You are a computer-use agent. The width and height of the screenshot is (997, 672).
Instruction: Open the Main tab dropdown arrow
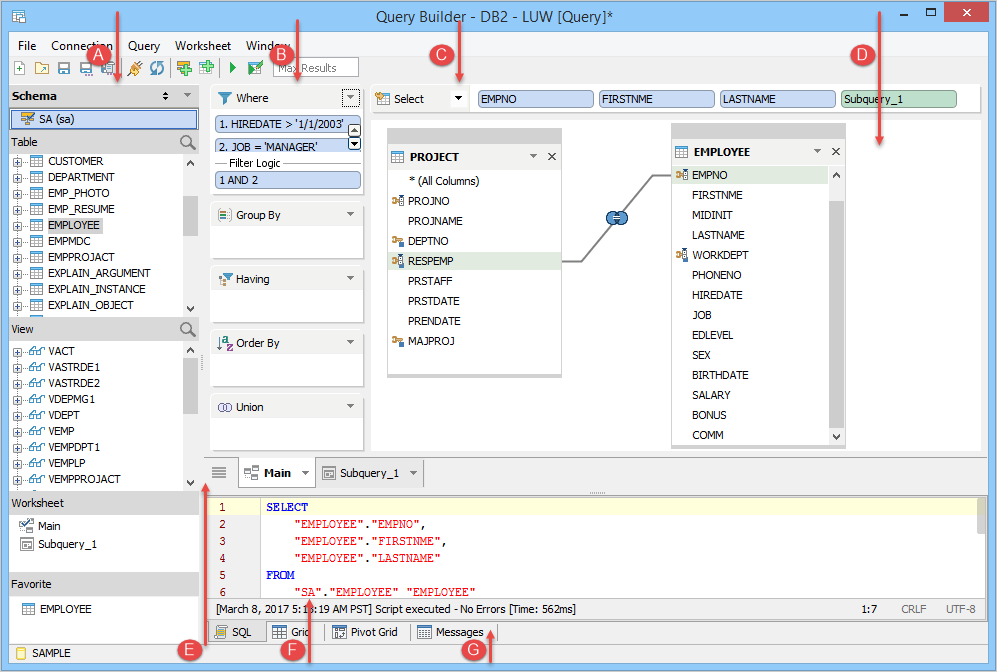coord(305,473)
